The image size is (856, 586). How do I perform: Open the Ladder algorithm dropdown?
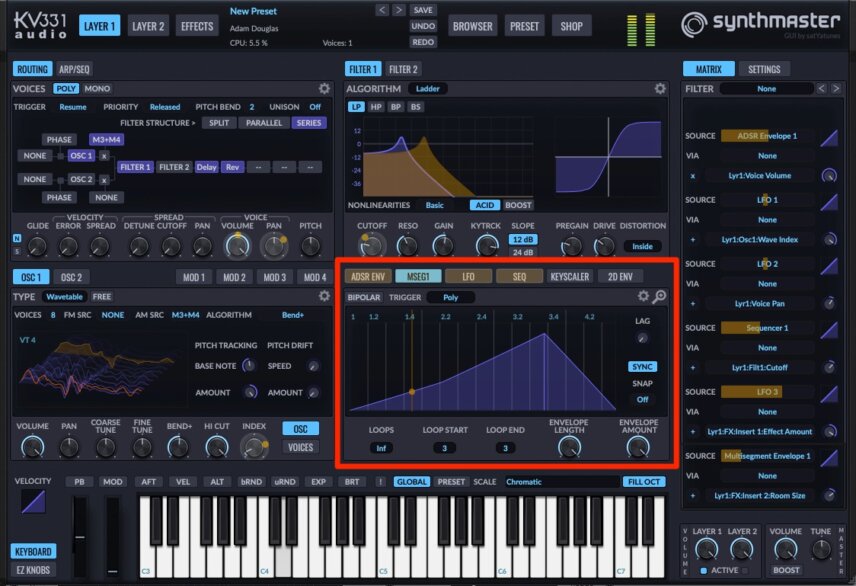(427, 88)
